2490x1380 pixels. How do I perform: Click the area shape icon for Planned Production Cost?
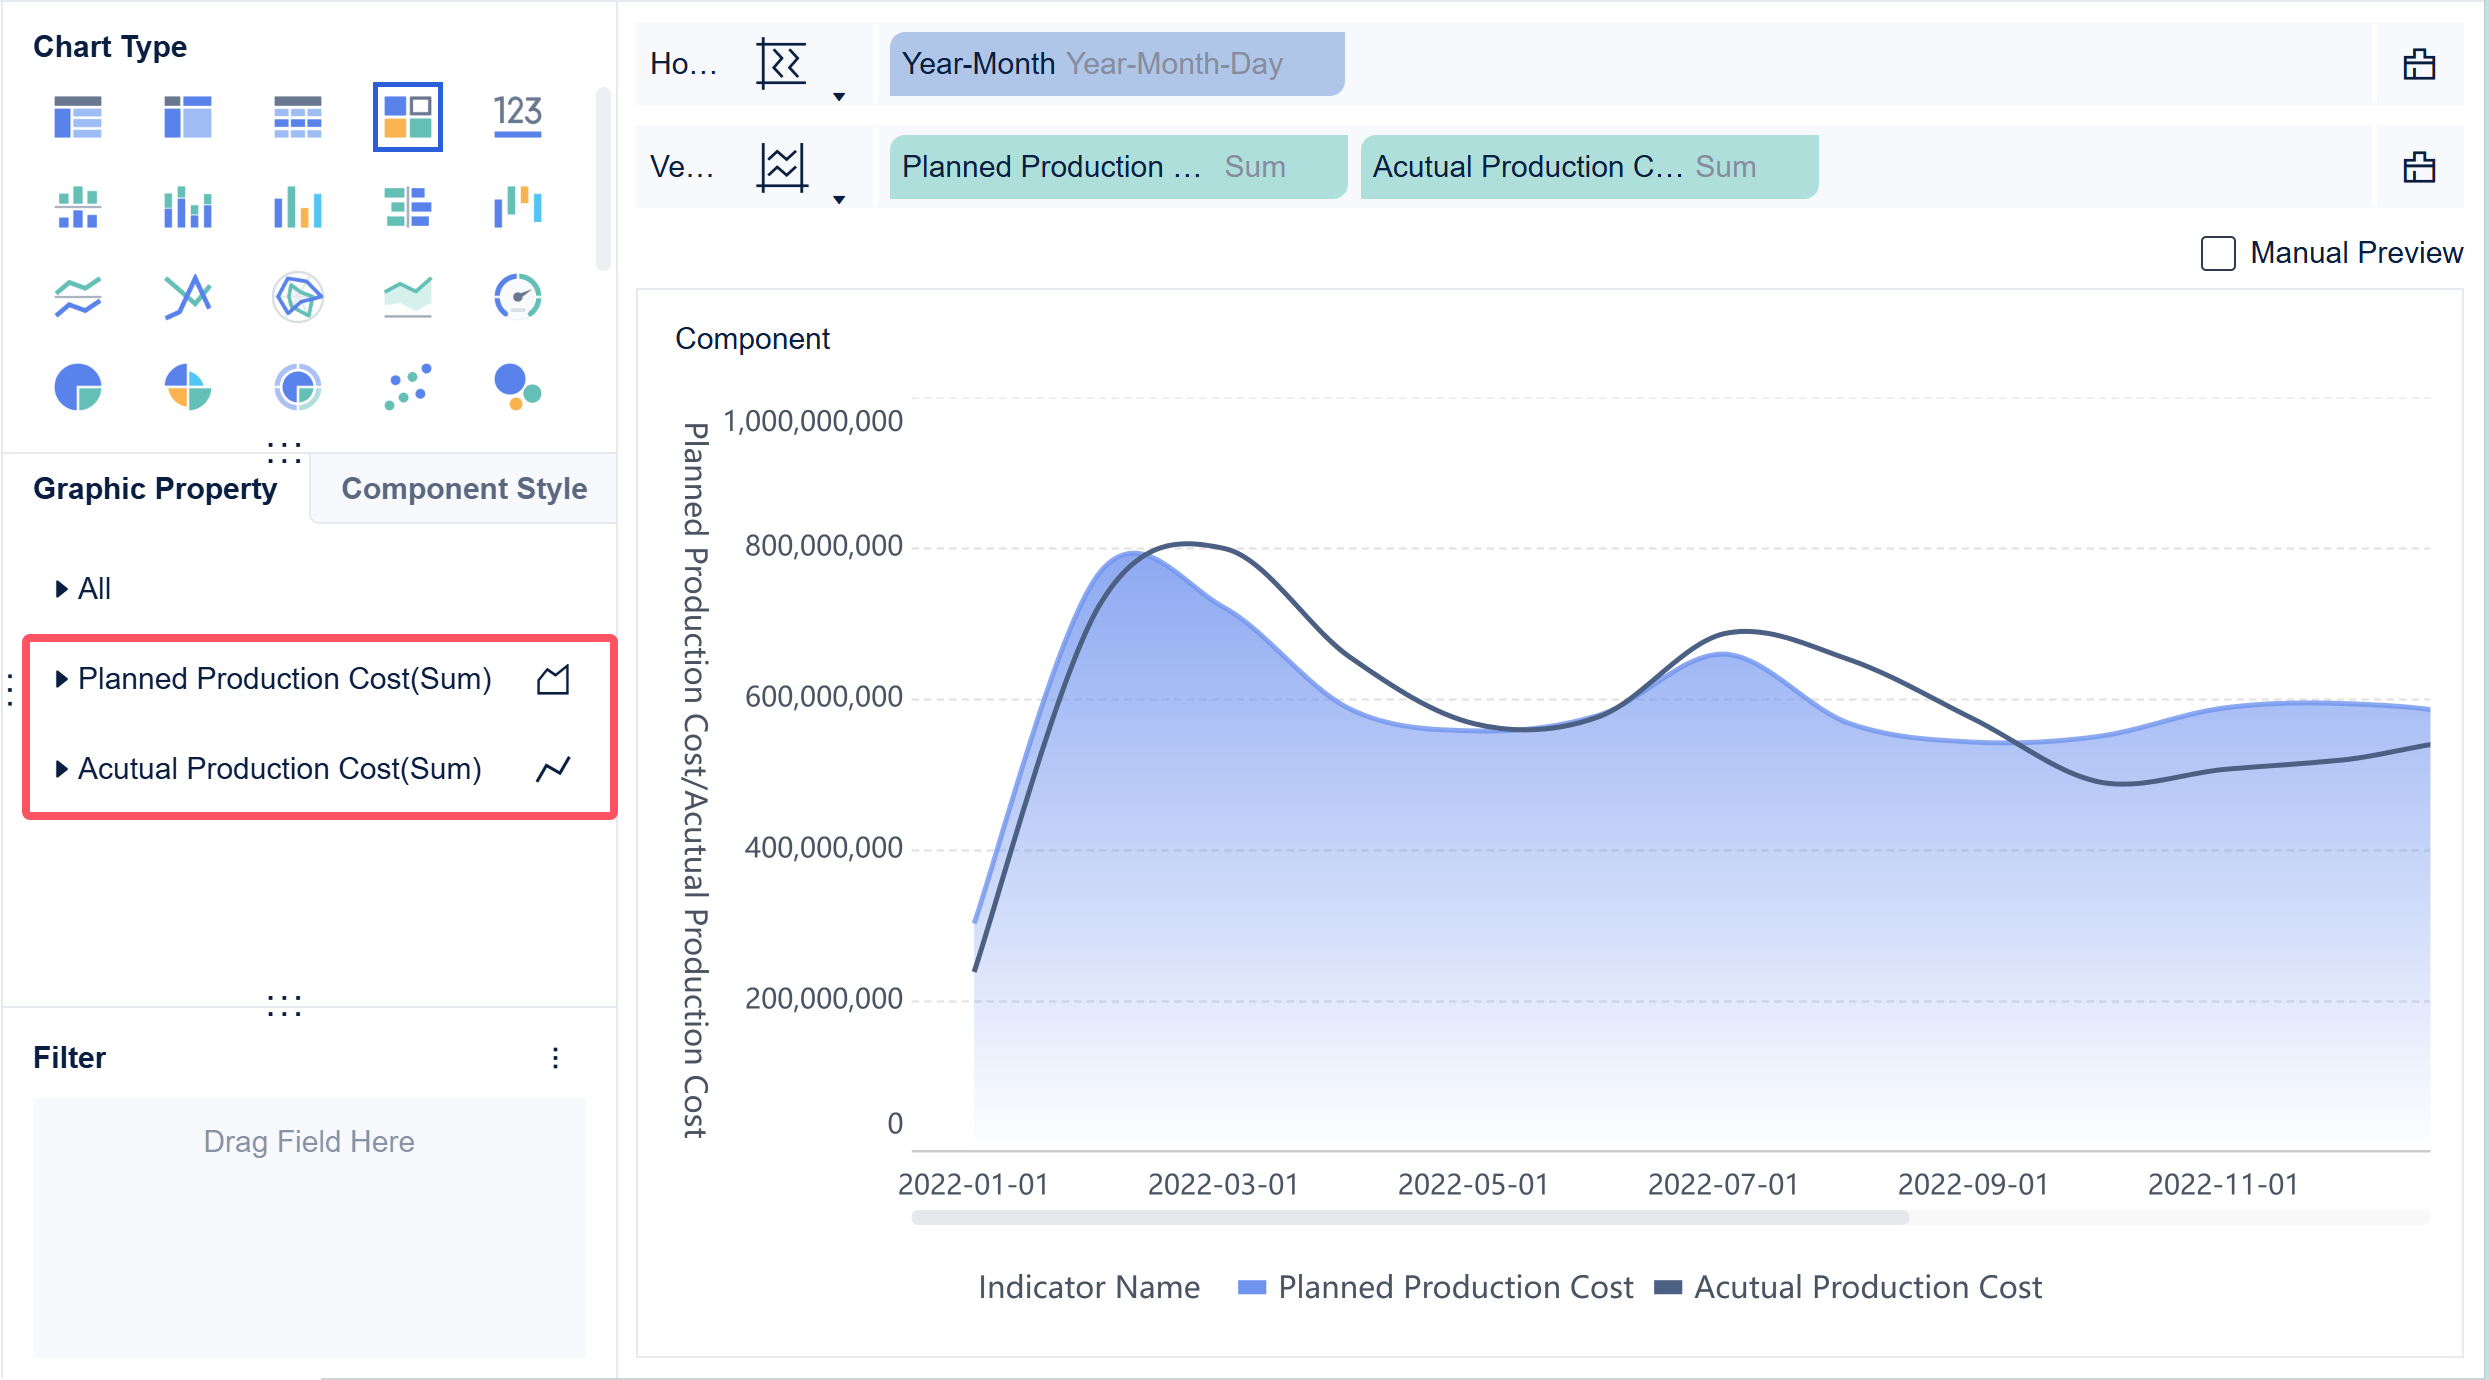(553, 680)
